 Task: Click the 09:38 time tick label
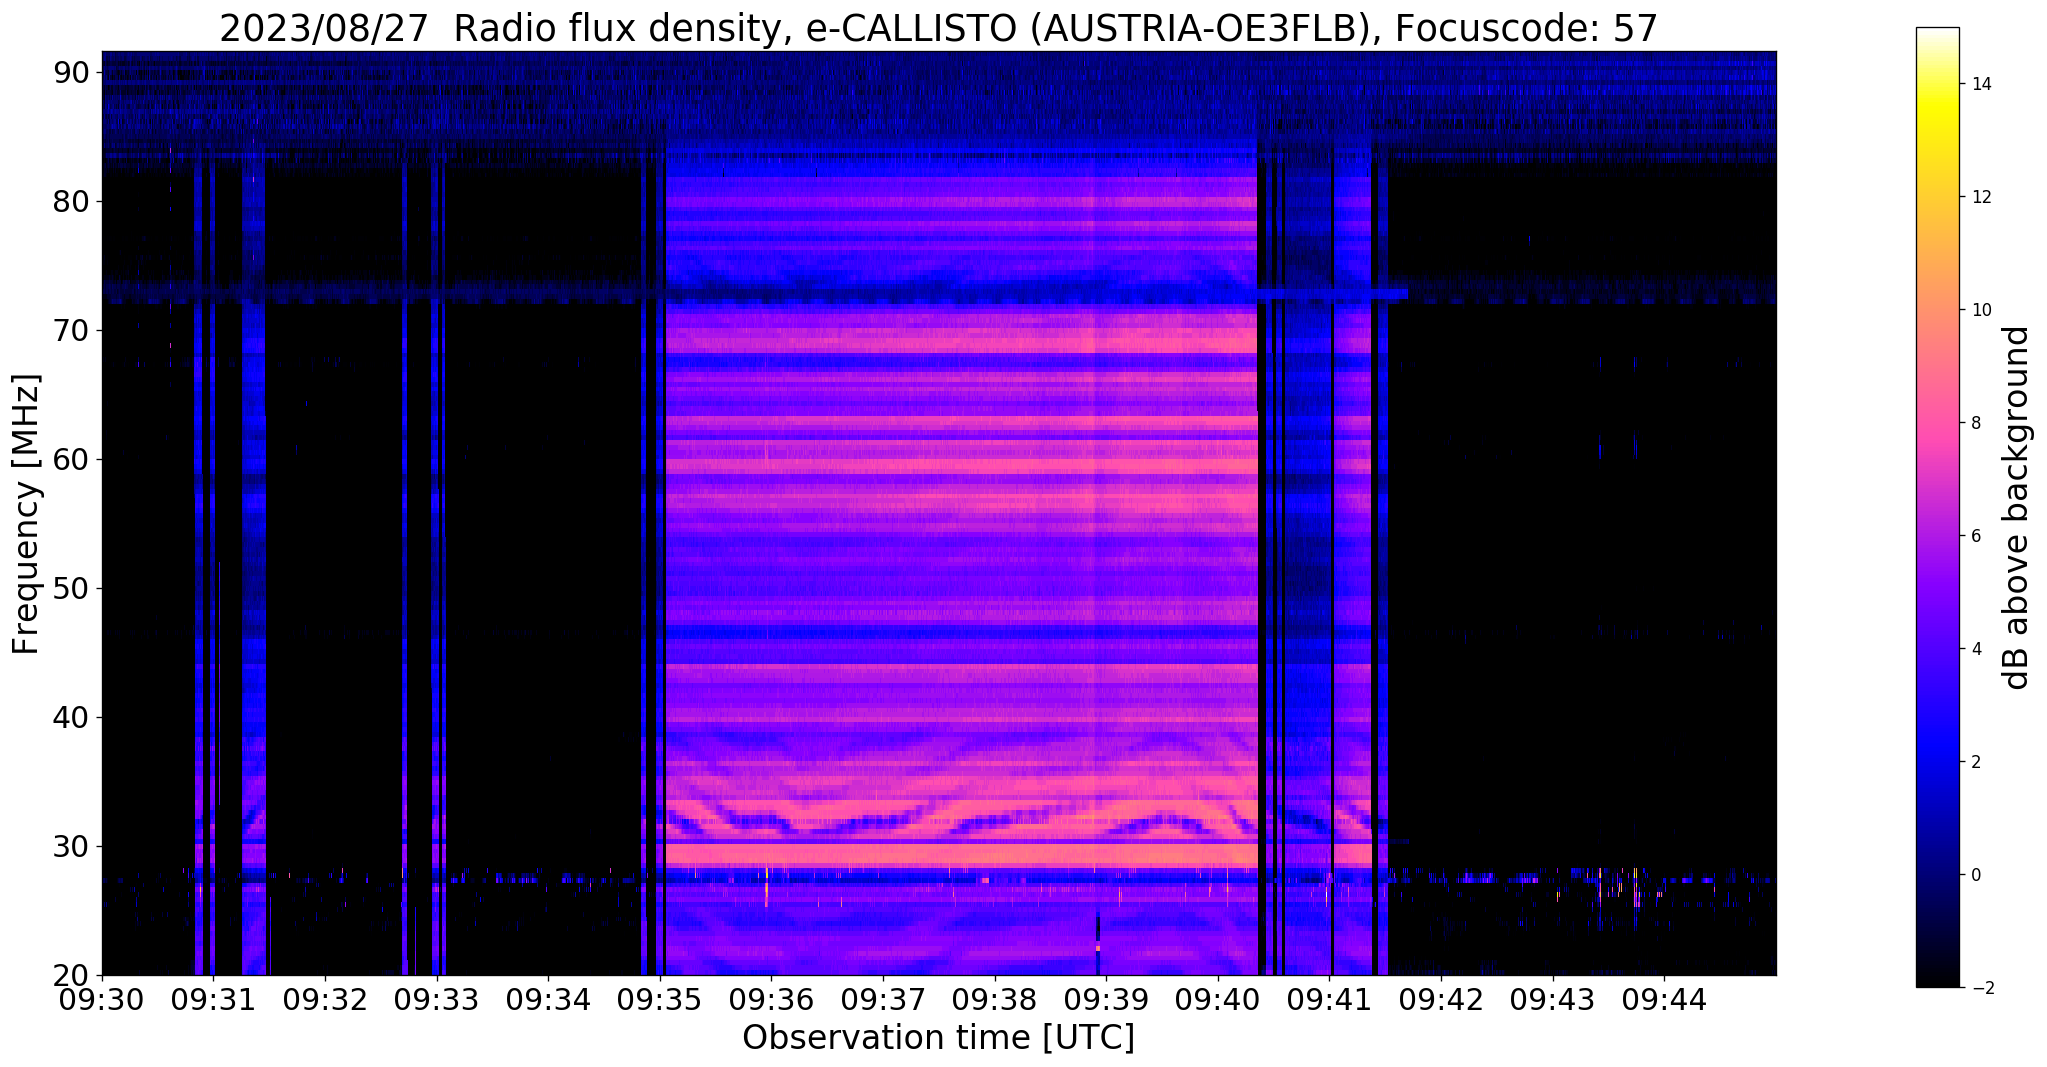pyautogui.click(x=995, y=1001)
